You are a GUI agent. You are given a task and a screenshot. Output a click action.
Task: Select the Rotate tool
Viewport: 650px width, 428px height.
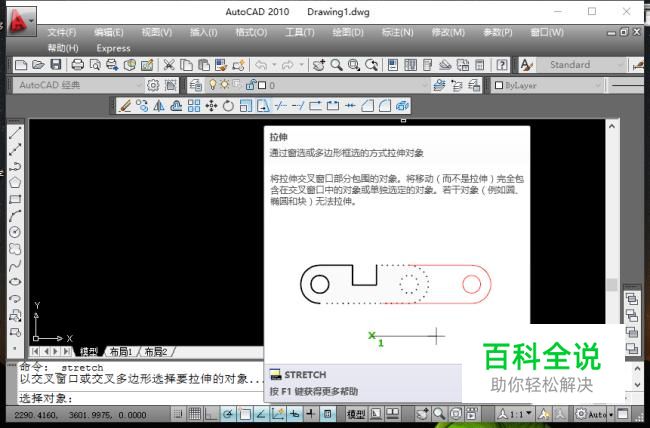tap(228, 106)
